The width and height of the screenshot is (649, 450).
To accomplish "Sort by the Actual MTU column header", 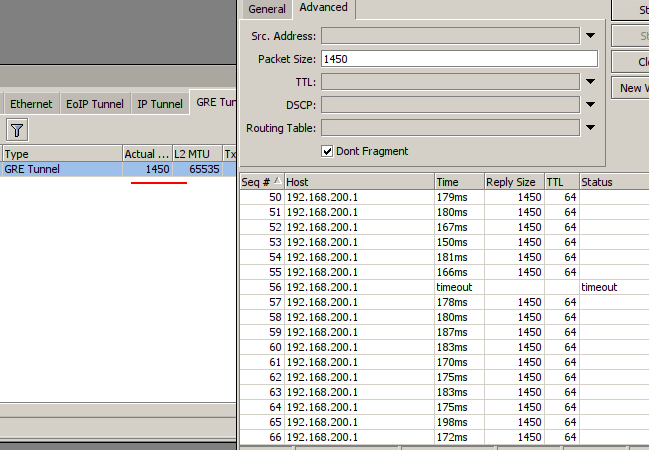I will (147, 154).
